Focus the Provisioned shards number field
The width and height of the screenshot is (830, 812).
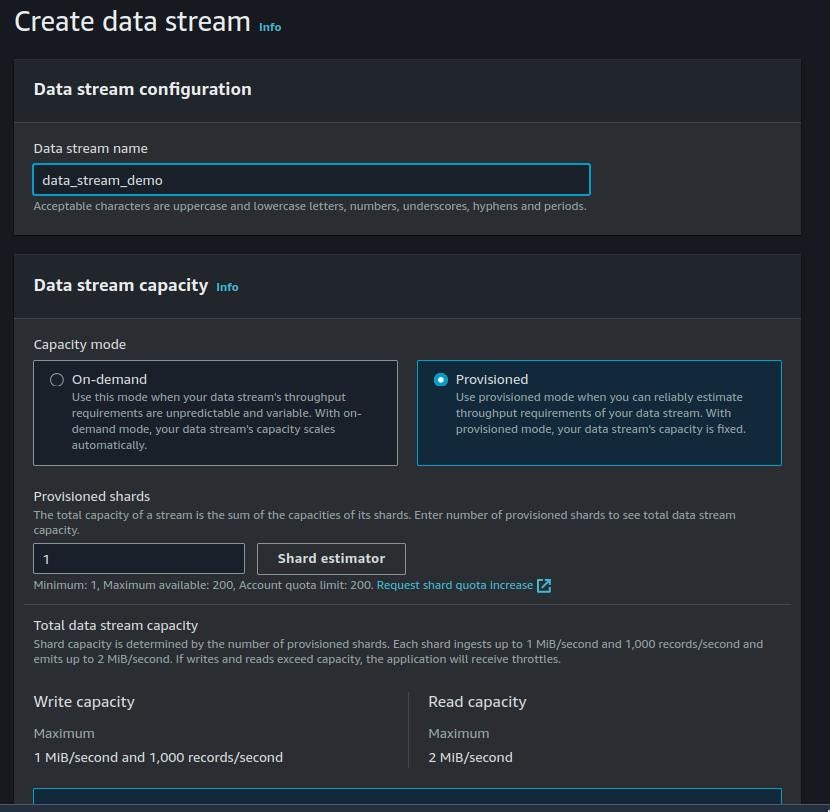pyautogui.click(x=139, y=558)
